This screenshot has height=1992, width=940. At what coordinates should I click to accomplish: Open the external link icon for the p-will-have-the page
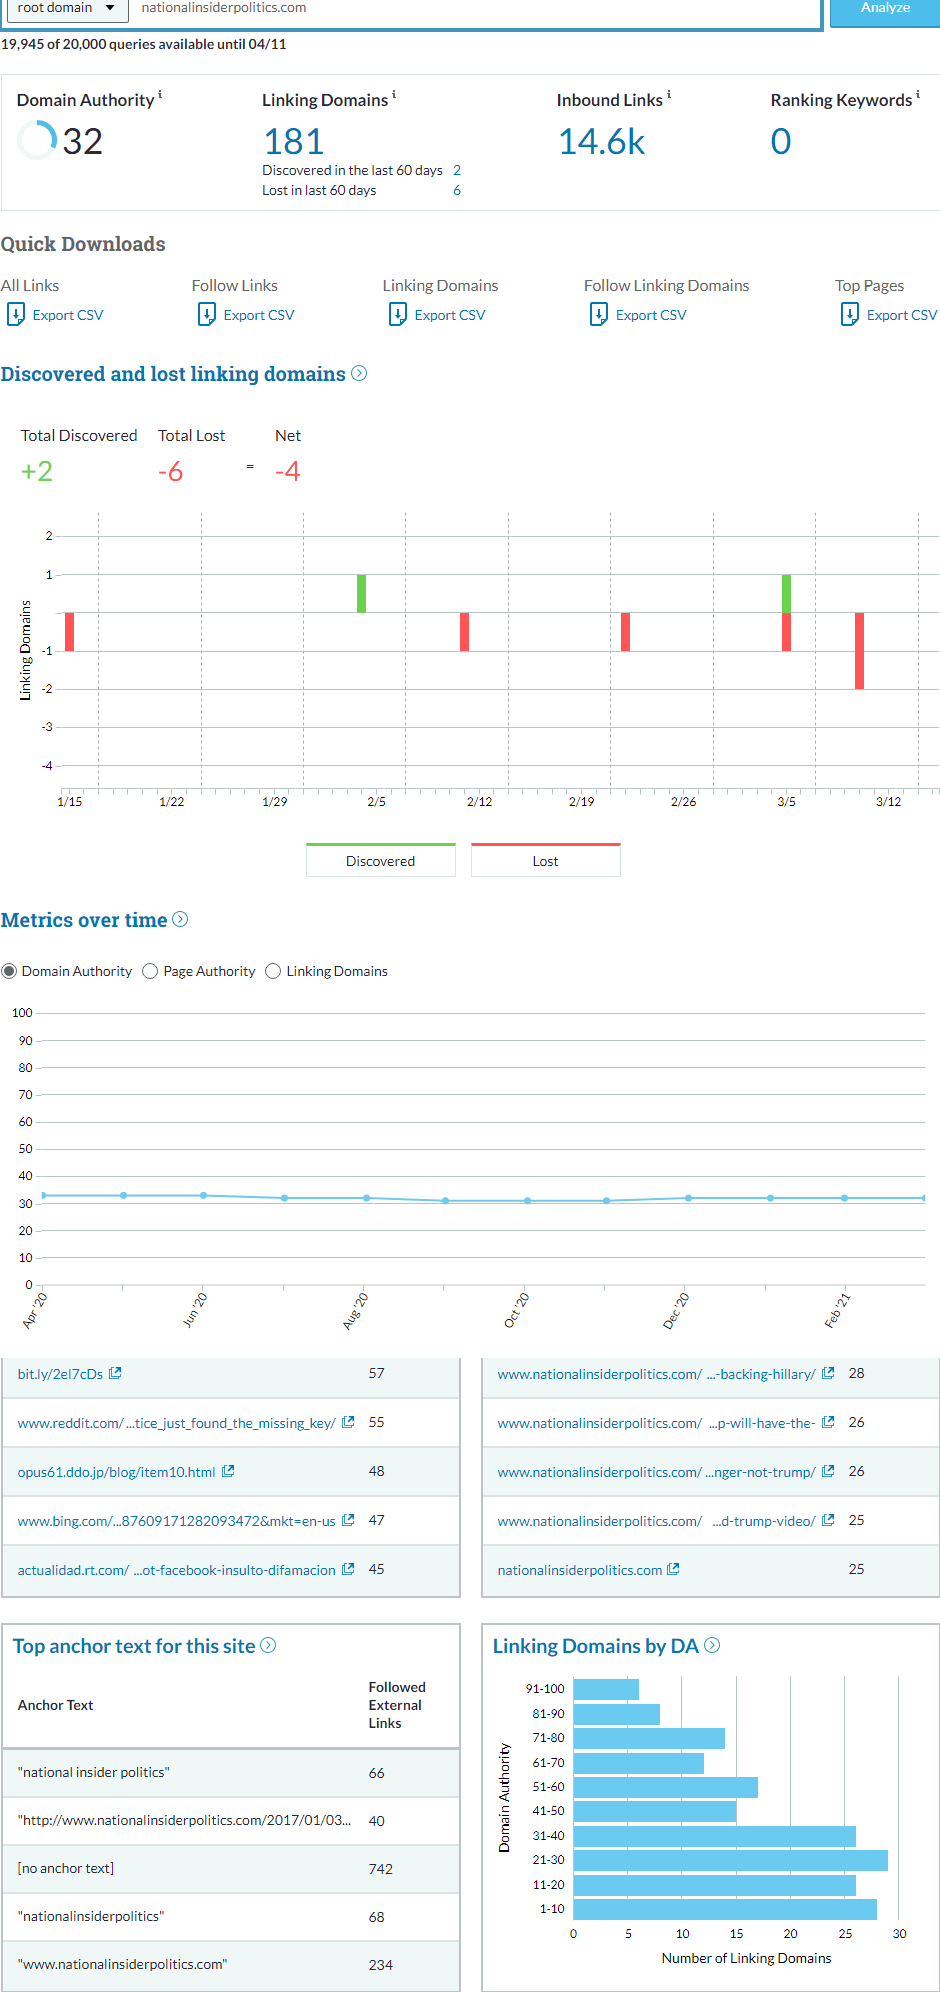pos(828,1422)
